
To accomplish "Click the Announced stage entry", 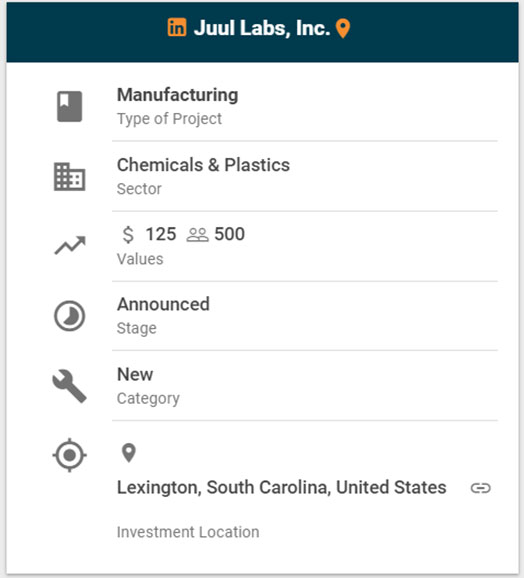I will [163, 304].
